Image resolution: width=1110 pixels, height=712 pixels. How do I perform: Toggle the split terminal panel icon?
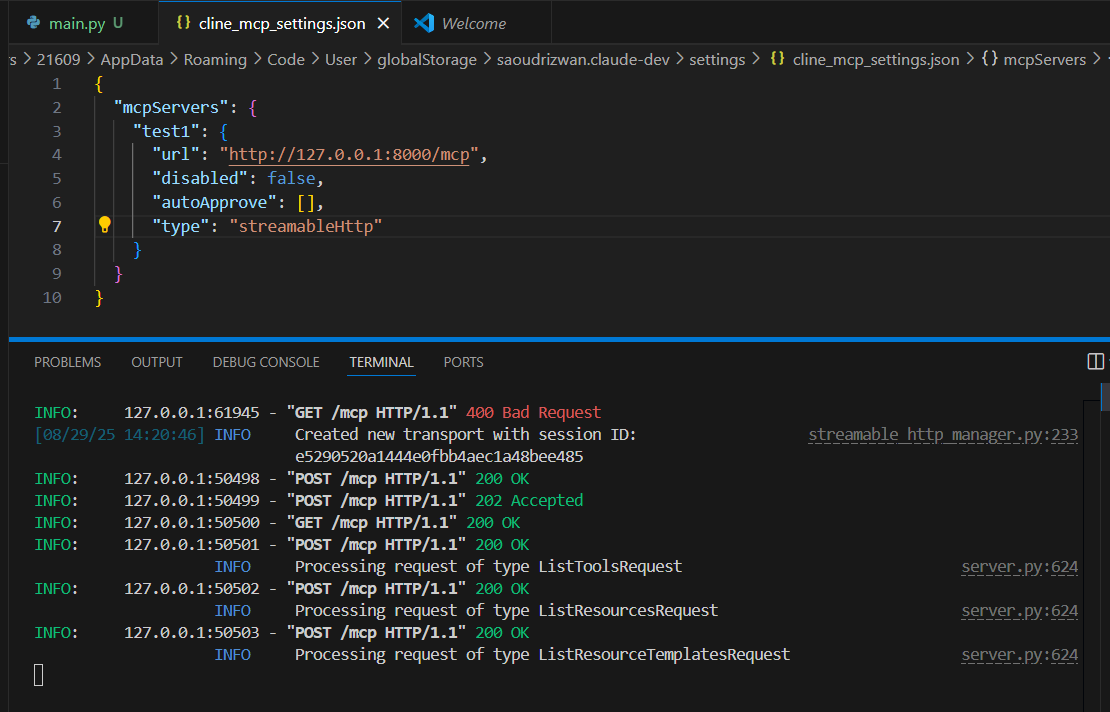pos(1095,362)
